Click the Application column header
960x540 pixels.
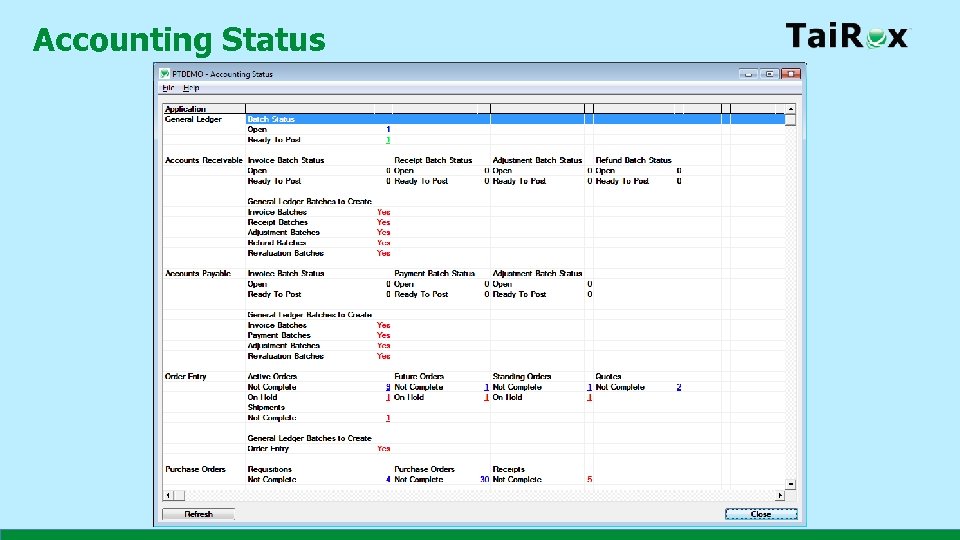click(x=204, y=109)
